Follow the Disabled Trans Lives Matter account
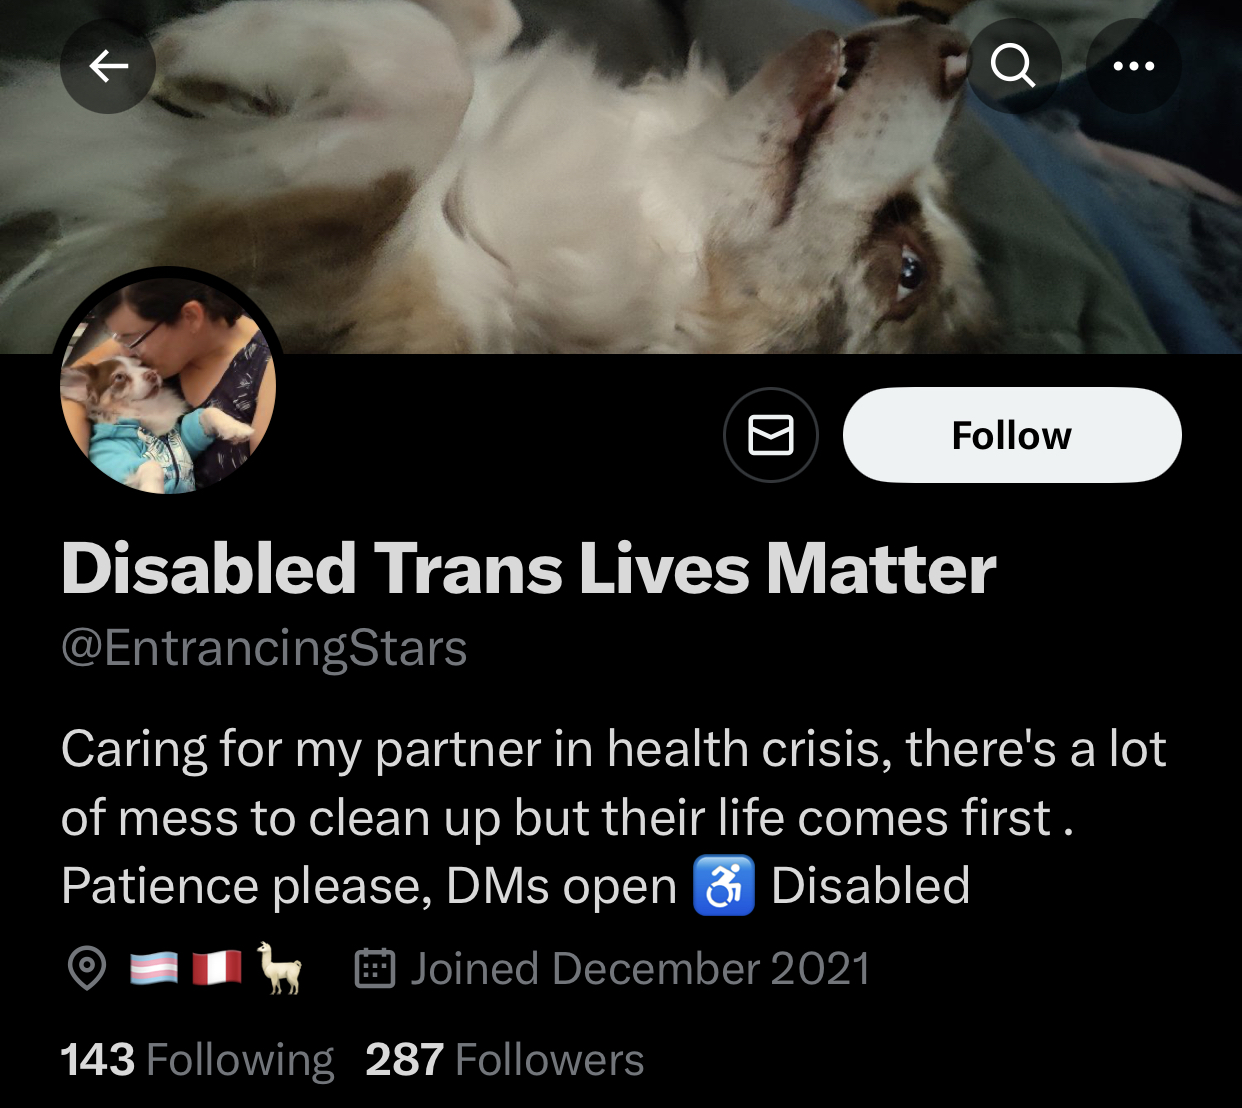Image resolution: width=1242 pixels, height=1108 pixels. click(1012, 435)
